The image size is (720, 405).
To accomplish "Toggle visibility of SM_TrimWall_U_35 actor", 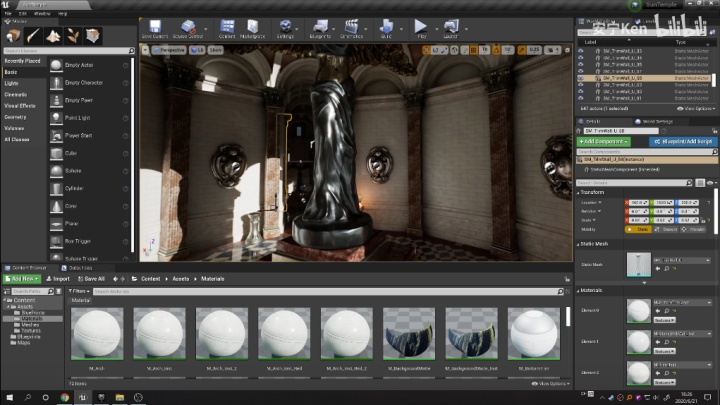I will click(x=581, y=65).
